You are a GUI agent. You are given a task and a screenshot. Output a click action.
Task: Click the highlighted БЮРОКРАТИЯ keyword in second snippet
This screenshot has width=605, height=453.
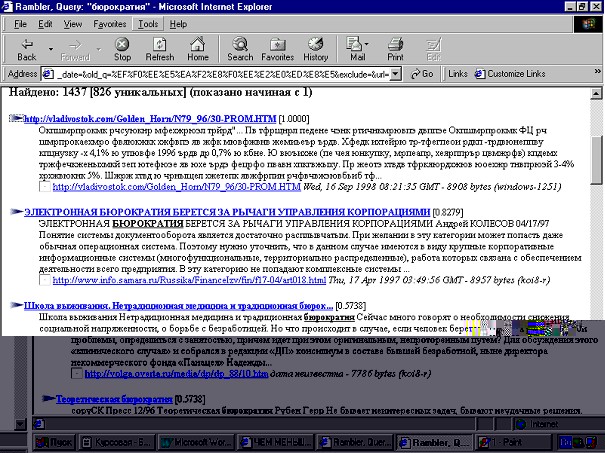[147, 224]
